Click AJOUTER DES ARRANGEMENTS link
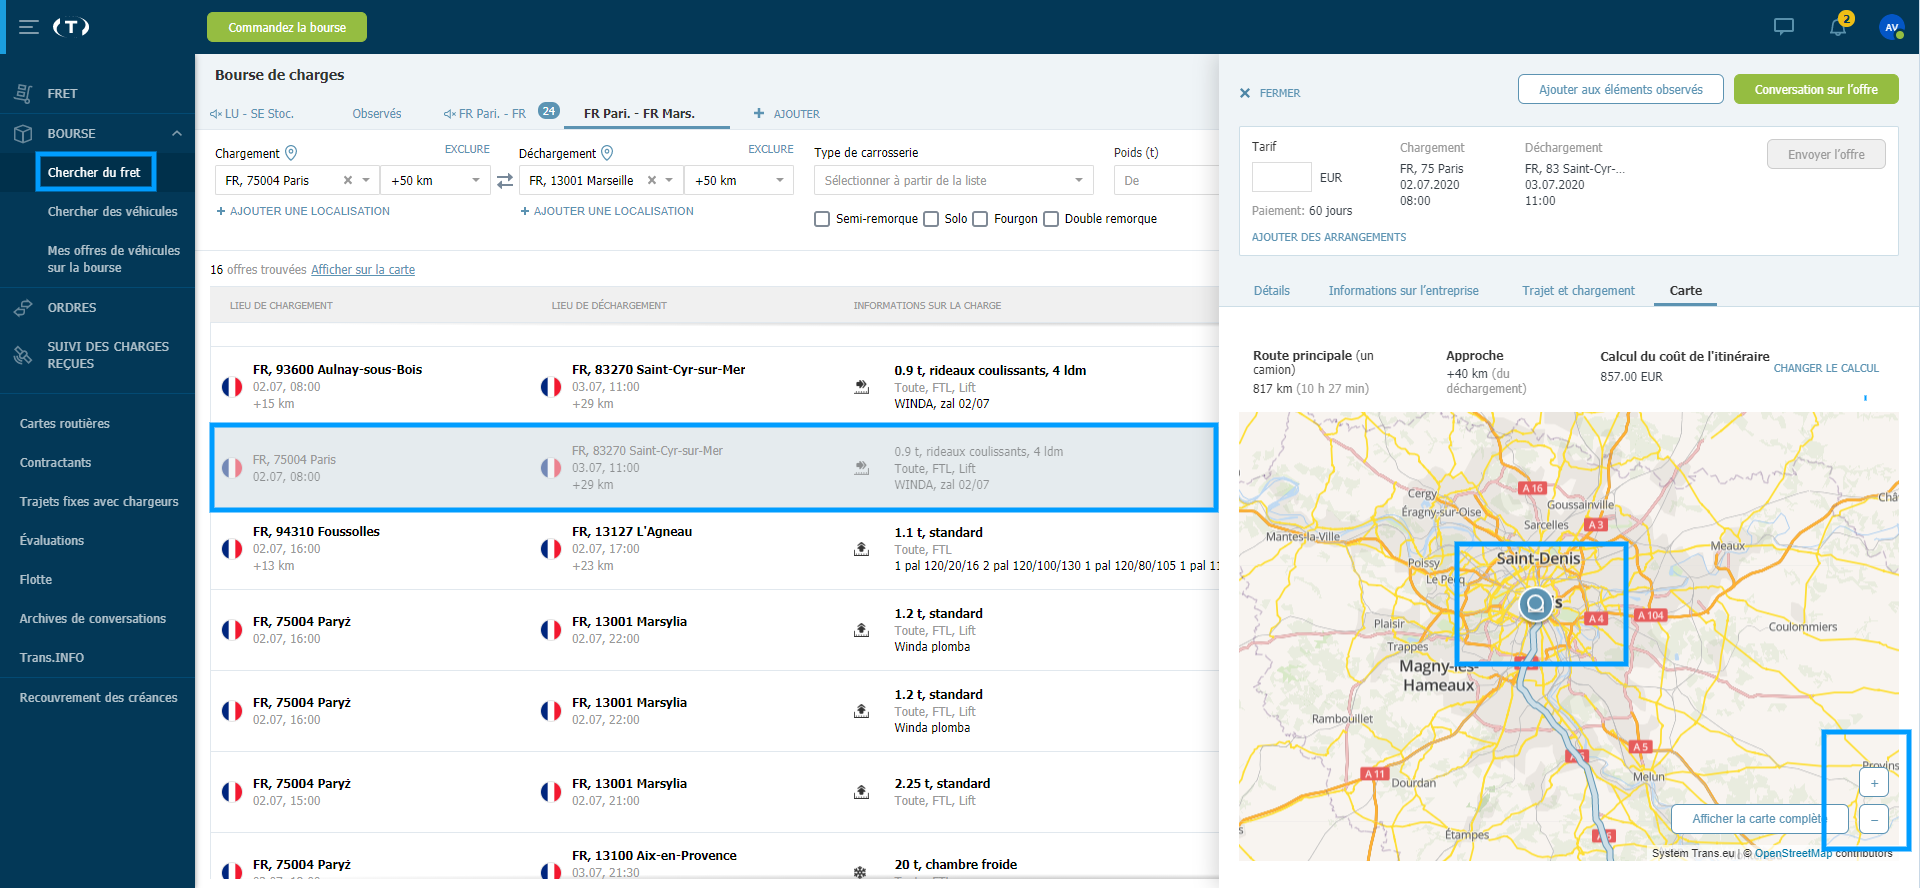 click(x=1329, y=237)
